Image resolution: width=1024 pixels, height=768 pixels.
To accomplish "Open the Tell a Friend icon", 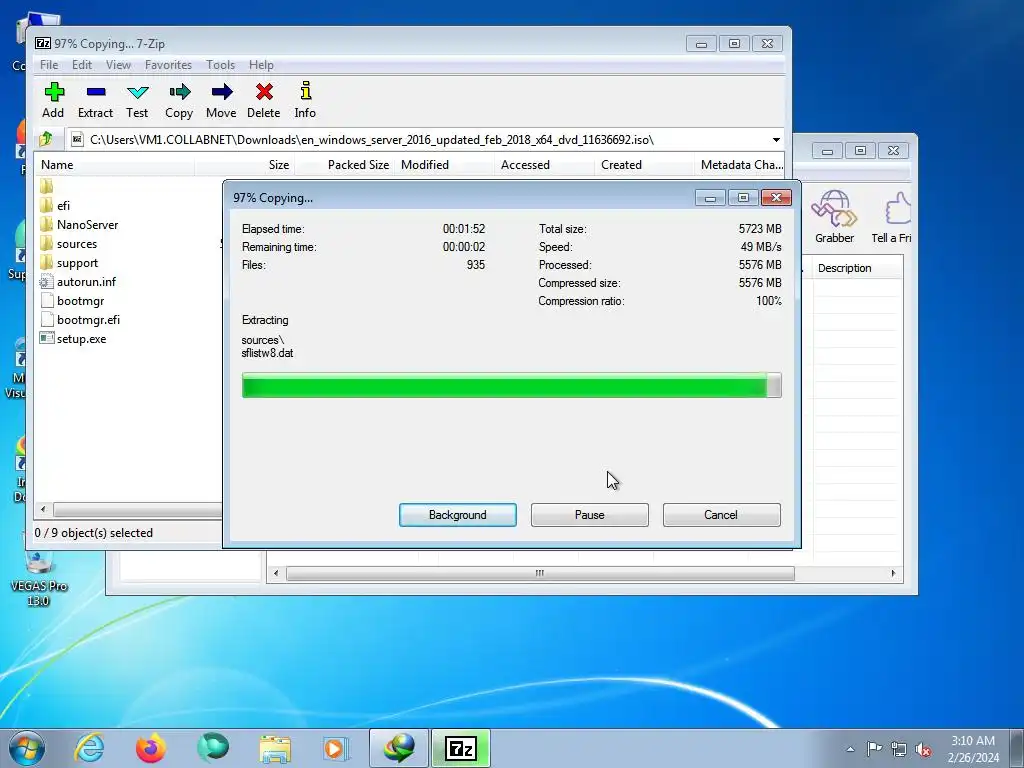I will tap(892, 217).
